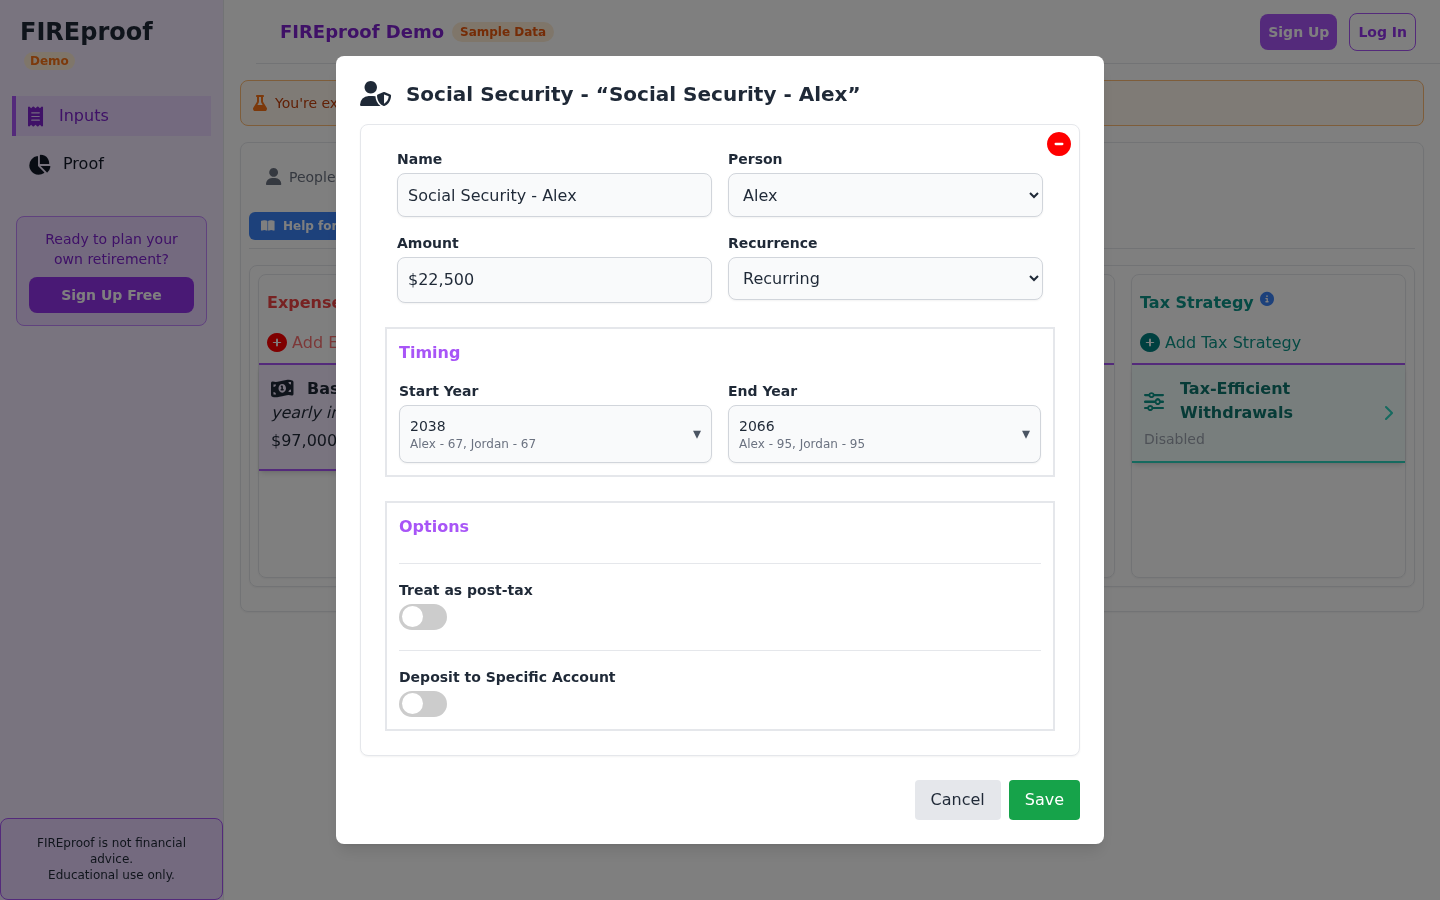Open the End Year 2066 dropdown

[x=884, y=434]
